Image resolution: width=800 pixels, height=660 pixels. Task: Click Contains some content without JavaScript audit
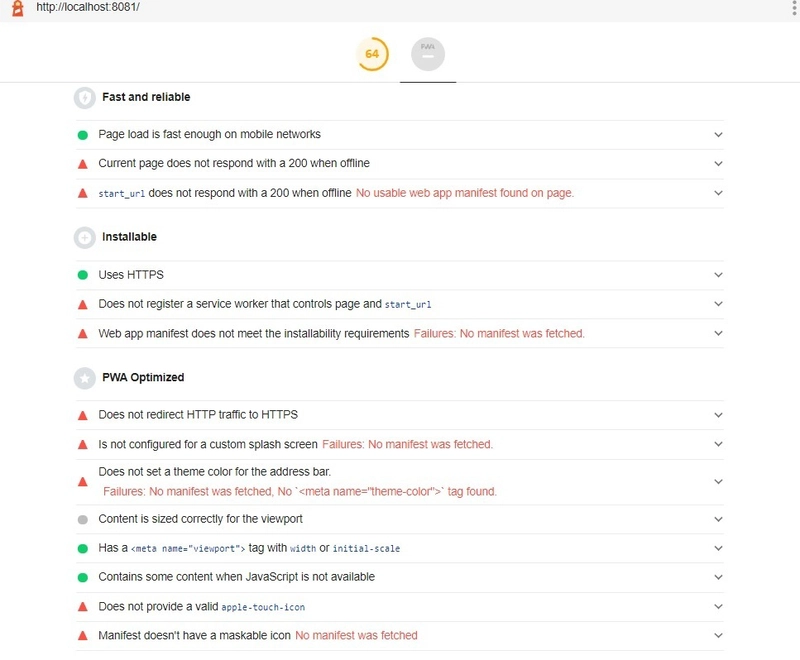pyautogui.click(x=236, y=577)
